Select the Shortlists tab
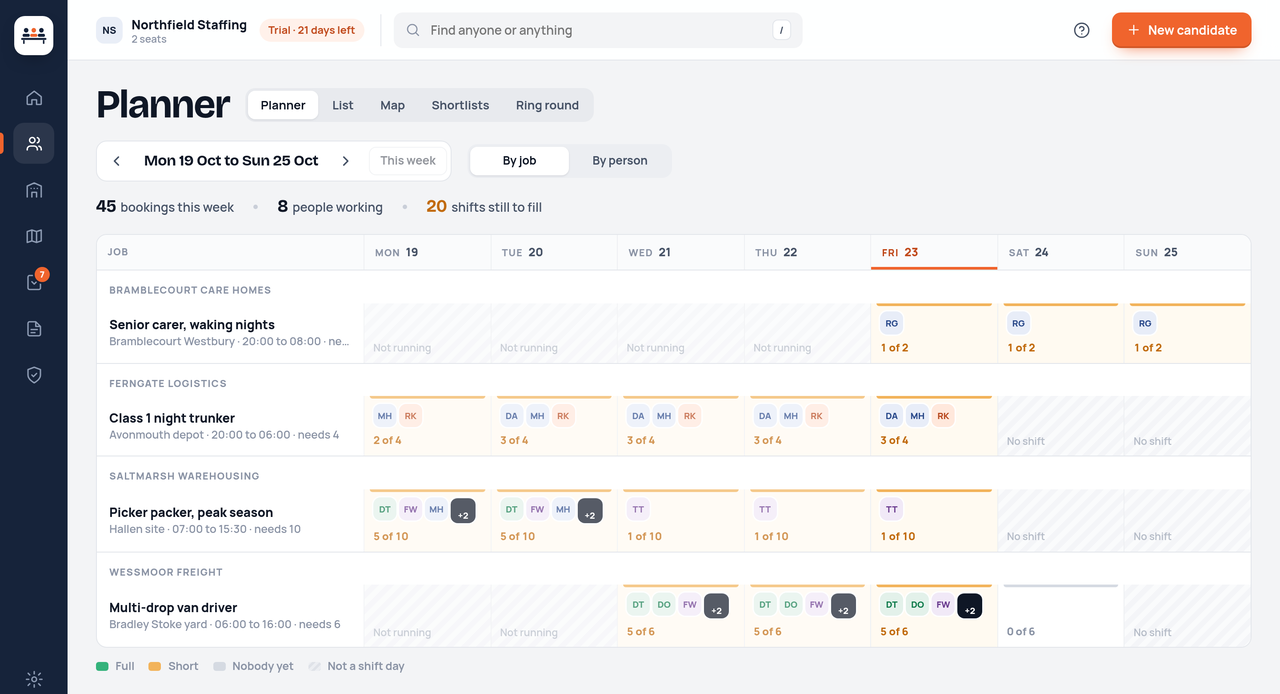 pos(460,105)
